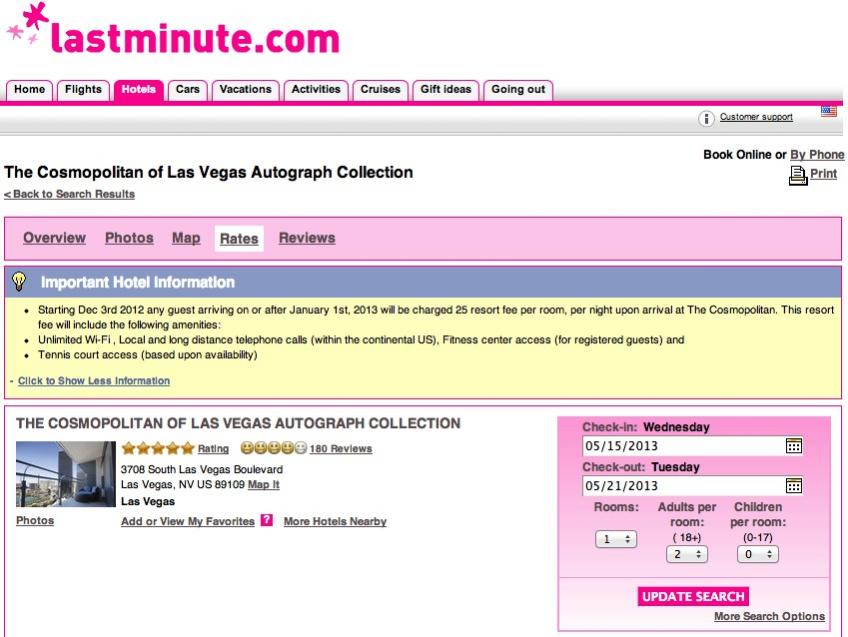Click the lightbulb hotel information icon
848x637 pixels.
point(19,282)
